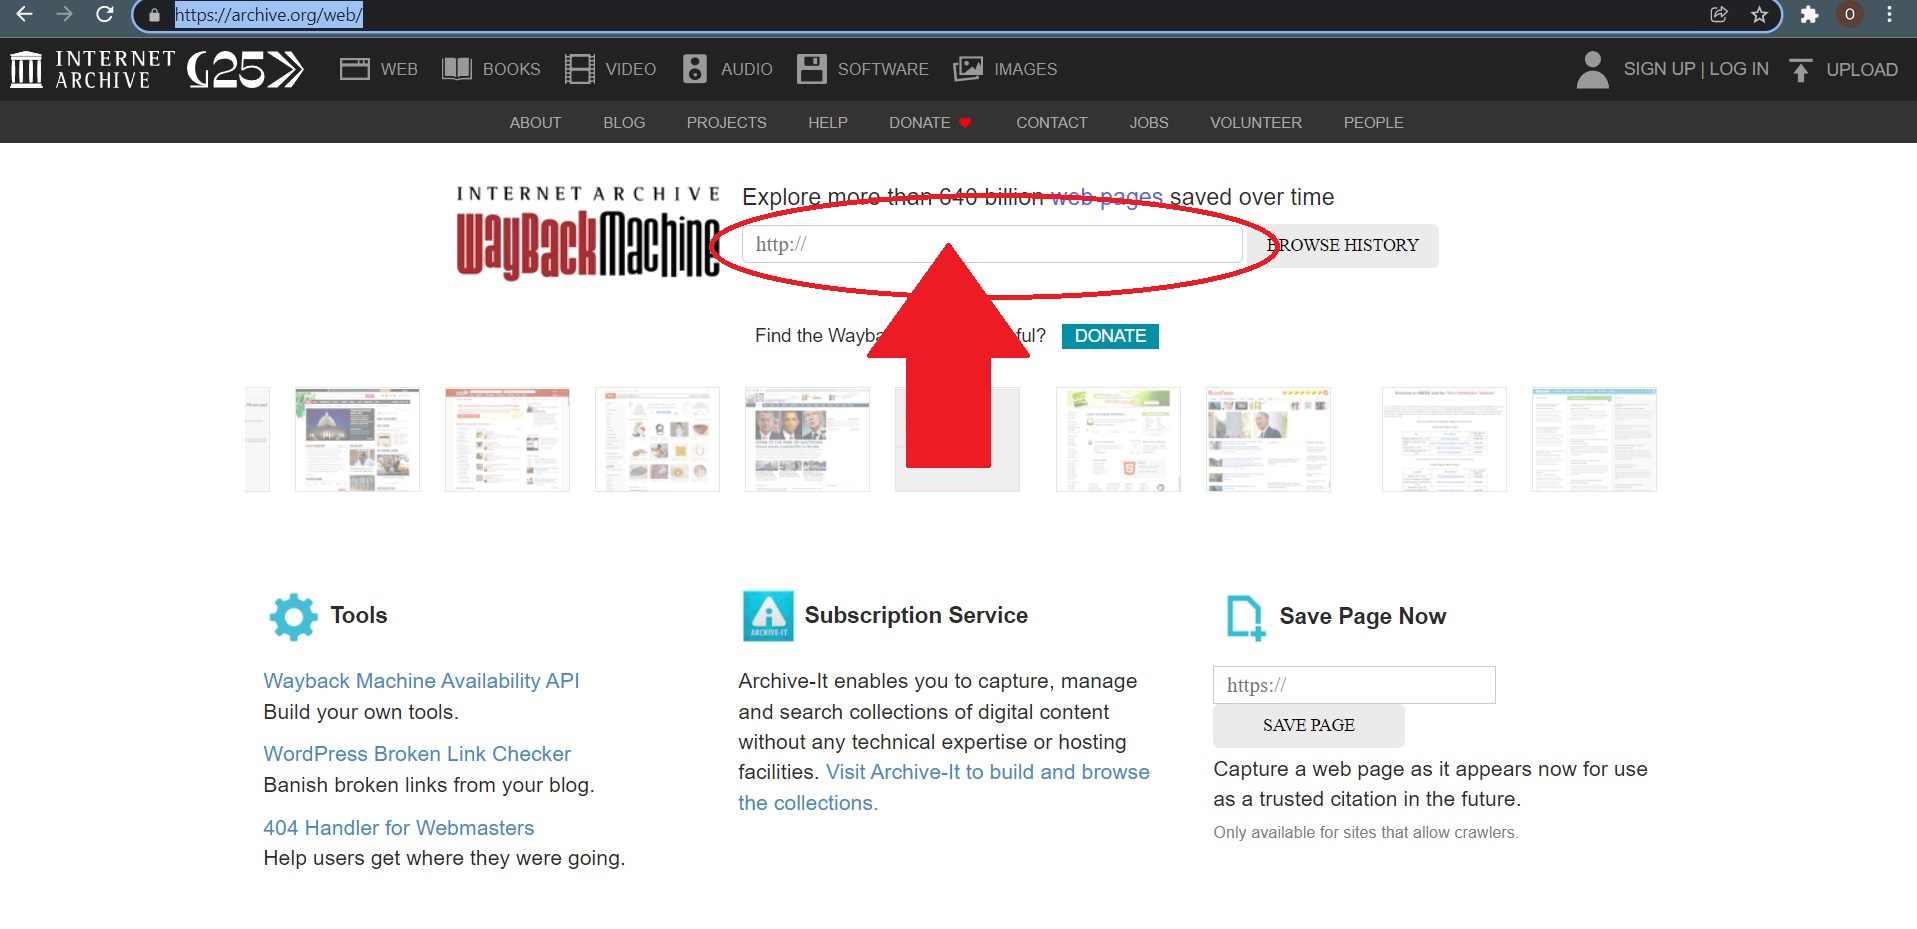Go to the Volunteer page

[x=1255, y=123]
